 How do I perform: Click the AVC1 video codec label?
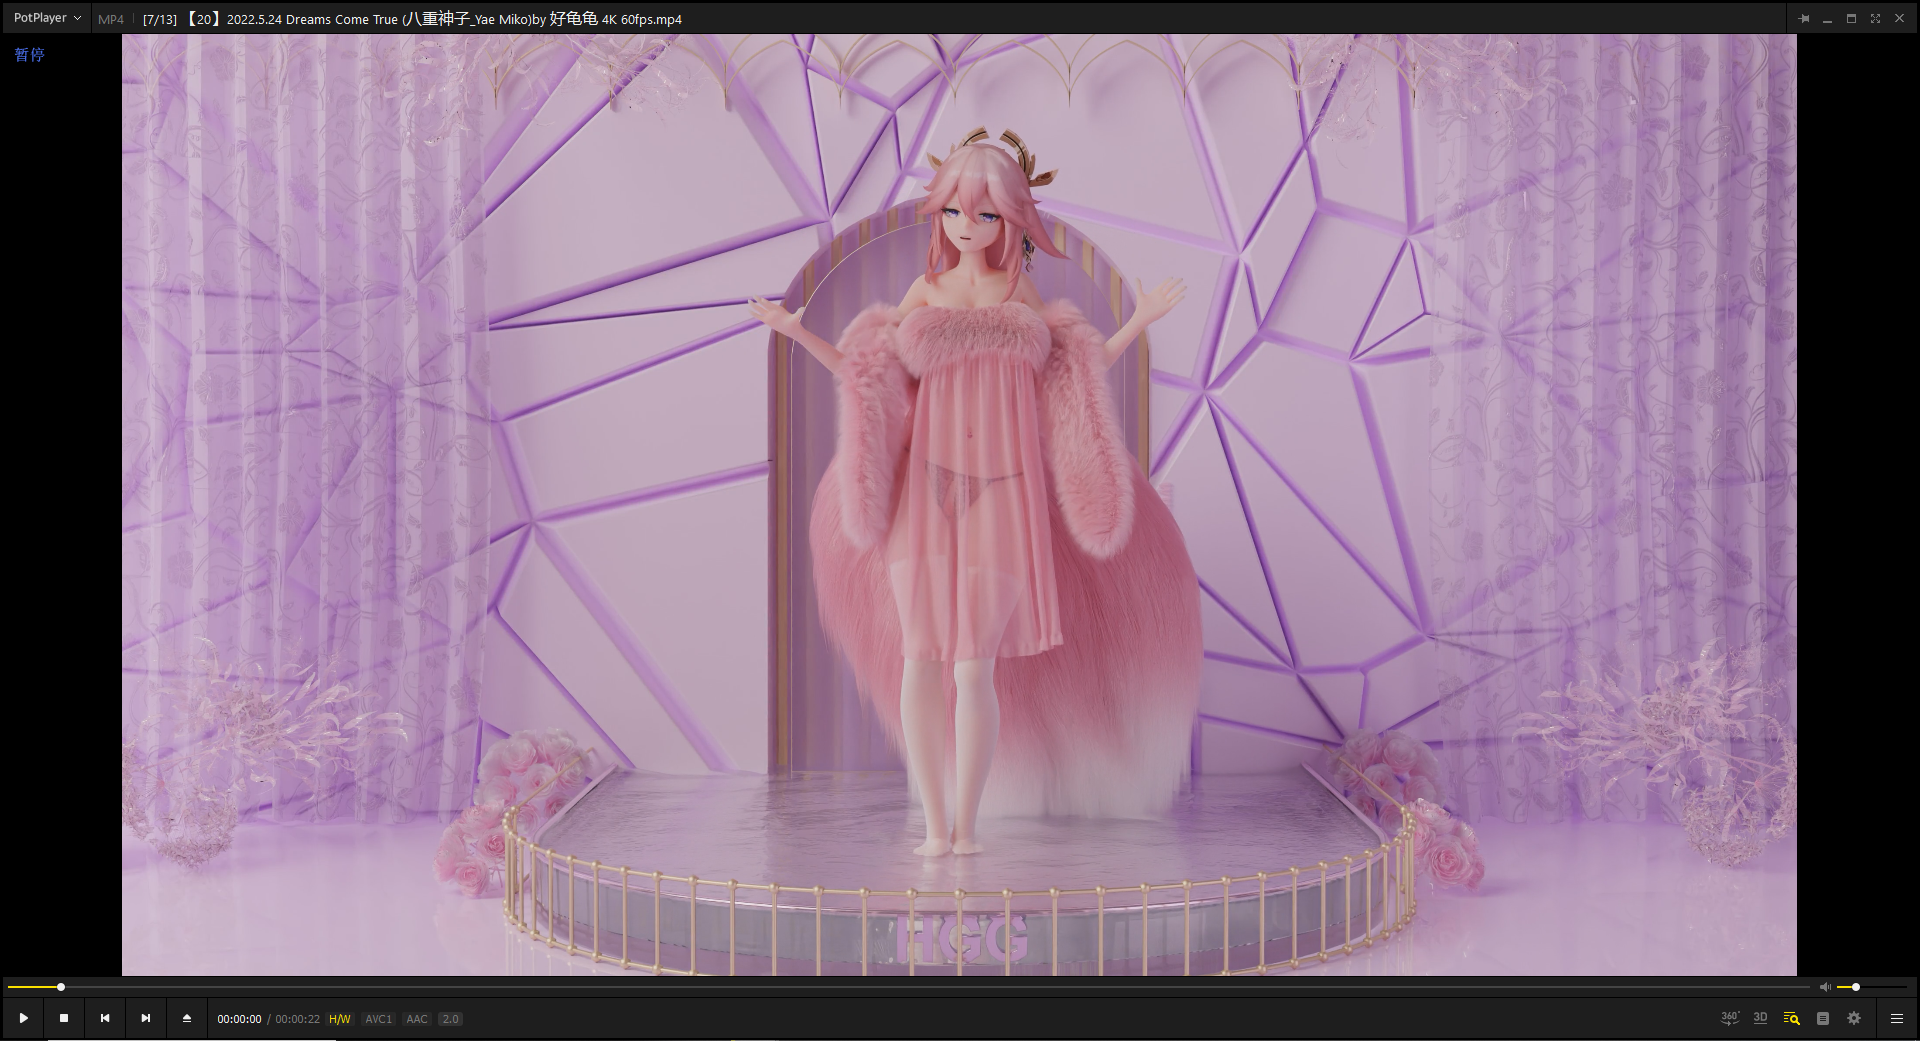click(378, 1019)
